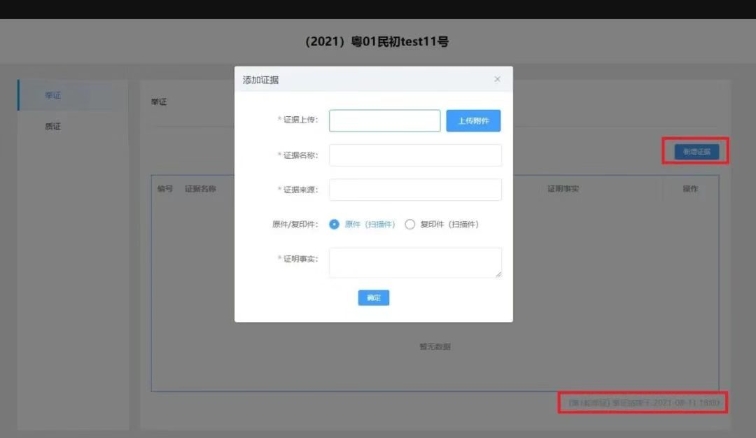Viewport: 756px width, 438px height.
Task: Click the 证据名称 table column header
Action: [x=201, y=188]
